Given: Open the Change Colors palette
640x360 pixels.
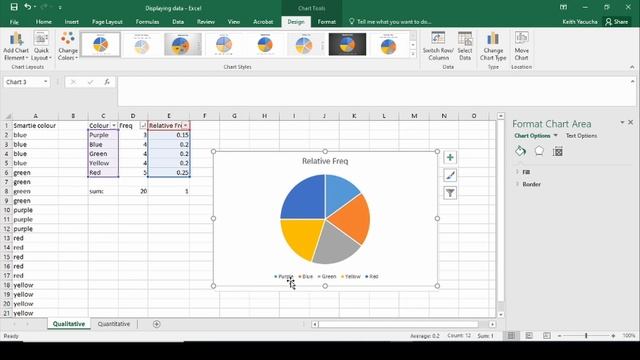Looking at the screenshot, I should 68,46.
